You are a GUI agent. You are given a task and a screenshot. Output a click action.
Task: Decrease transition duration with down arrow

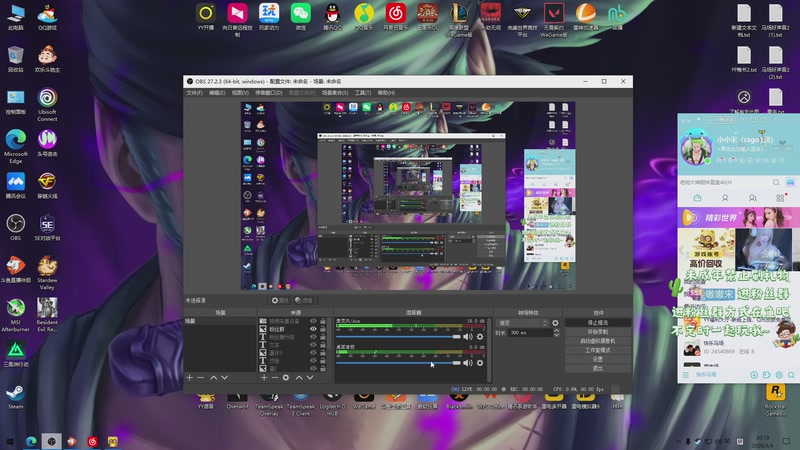pyautogui.click(x=556, y=335)
